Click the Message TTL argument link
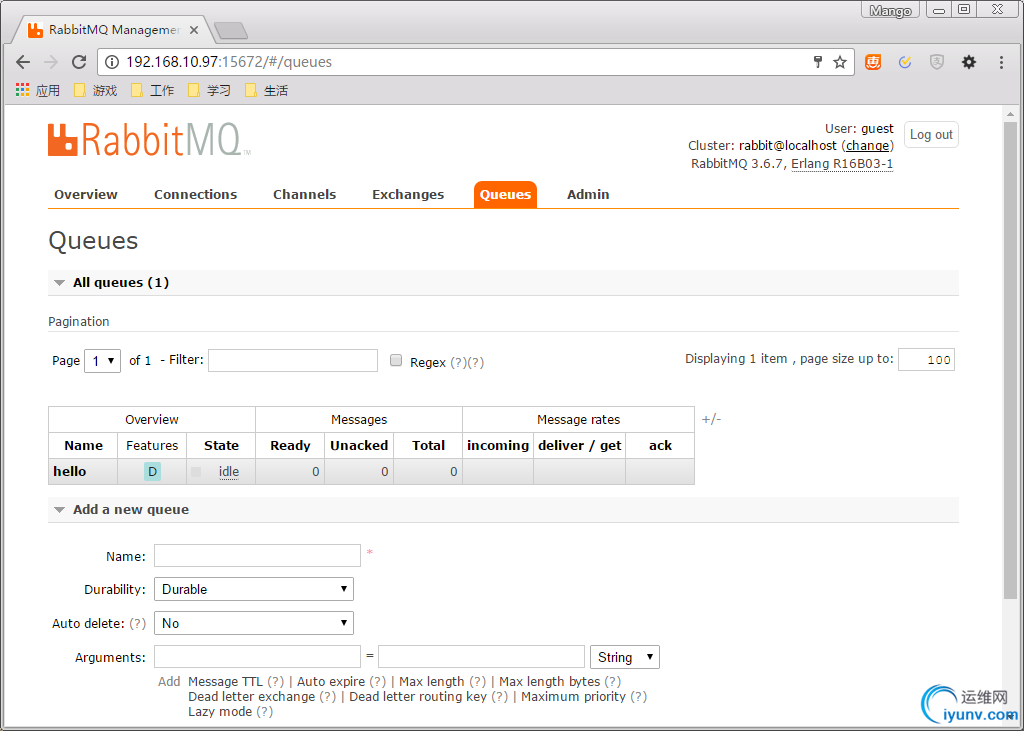 [x=225, y=681]
